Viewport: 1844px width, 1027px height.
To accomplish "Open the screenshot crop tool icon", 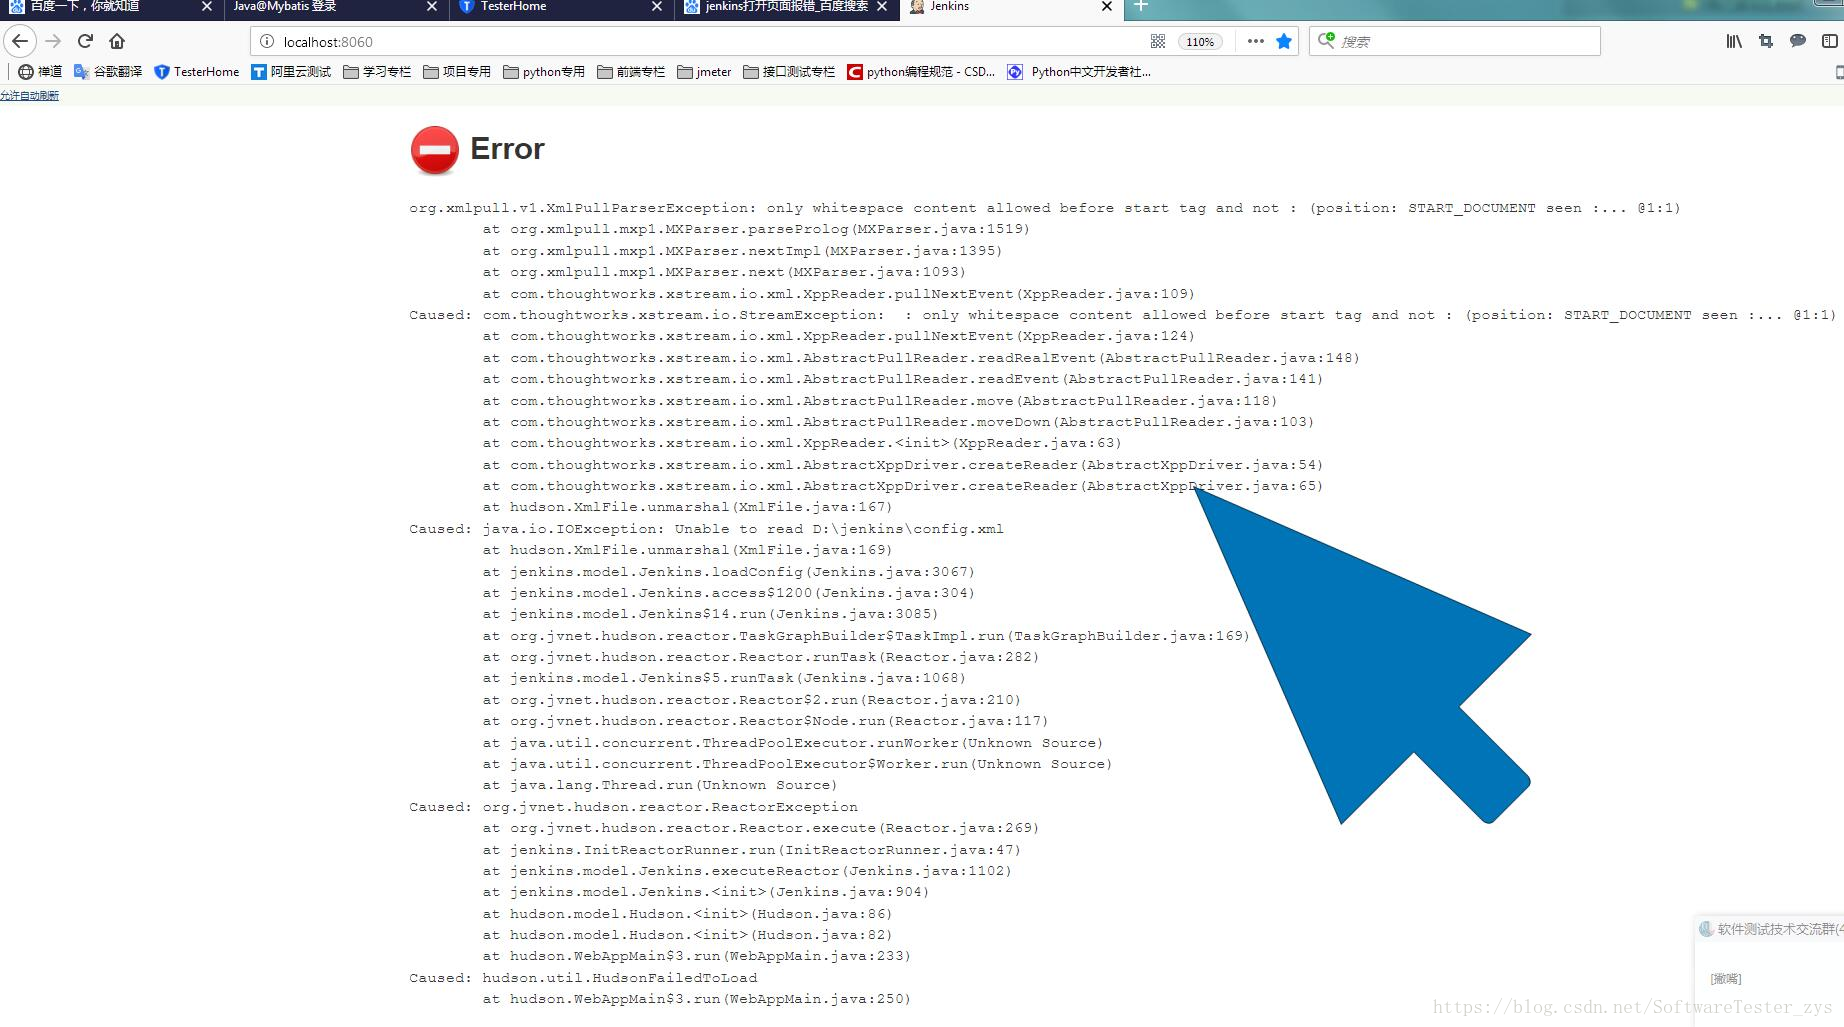I will 1766,41.
